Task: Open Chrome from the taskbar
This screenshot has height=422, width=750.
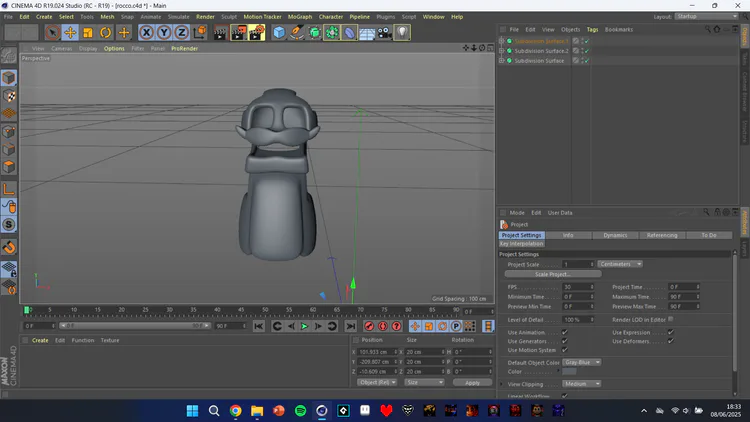Action: coord(235,411)
